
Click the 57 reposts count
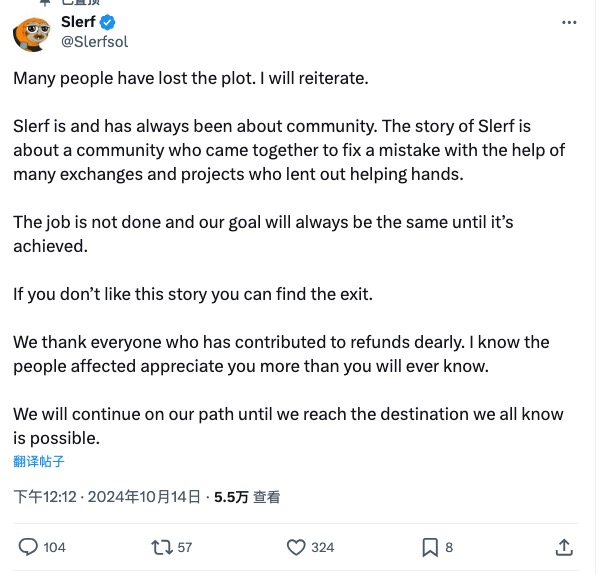184,547
